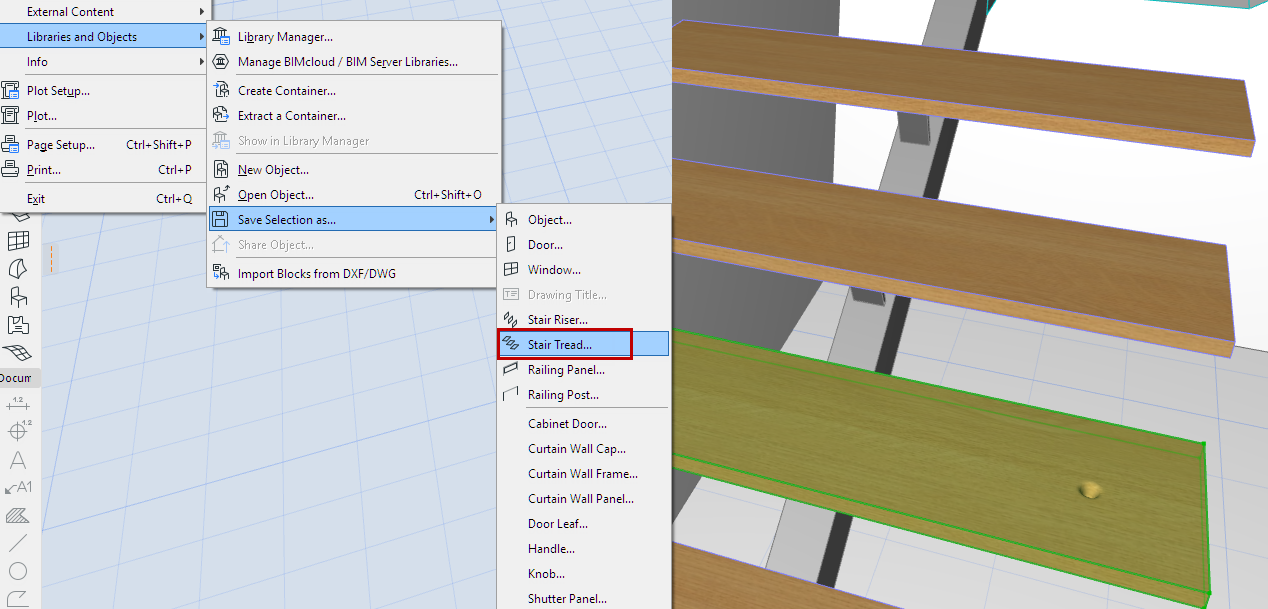Click the Open Object icon
The width and height of the screenshot is (1268, 609).
pyautogui.click(x=221, y=195)
